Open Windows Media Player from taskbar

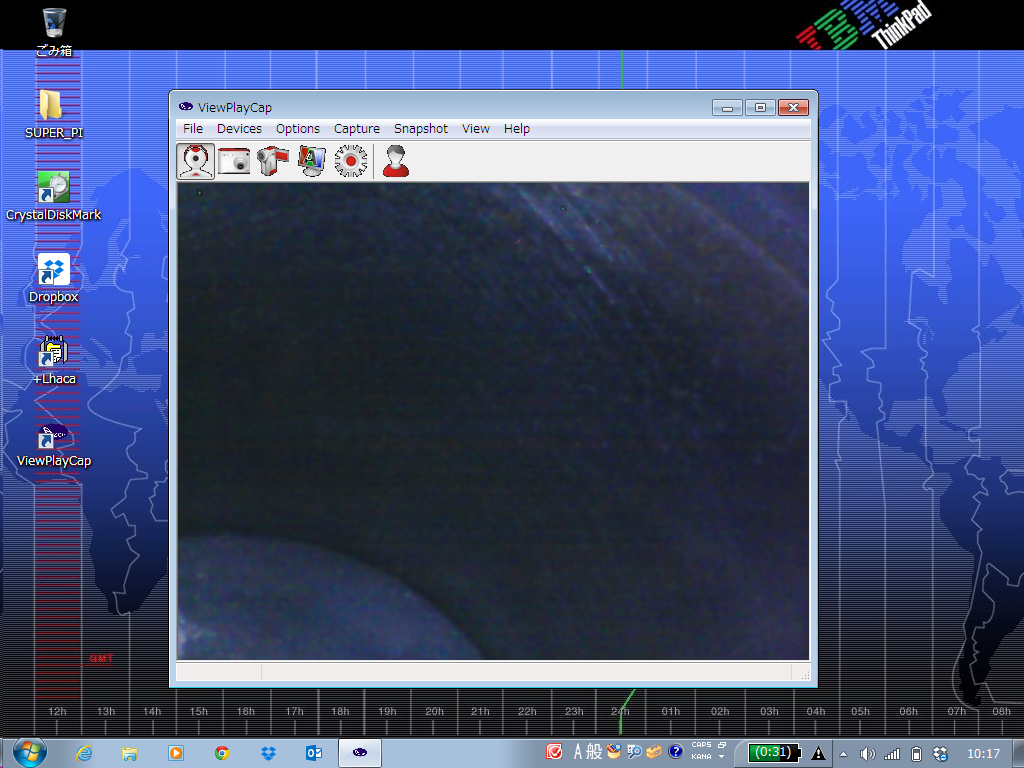pos(176,753)
